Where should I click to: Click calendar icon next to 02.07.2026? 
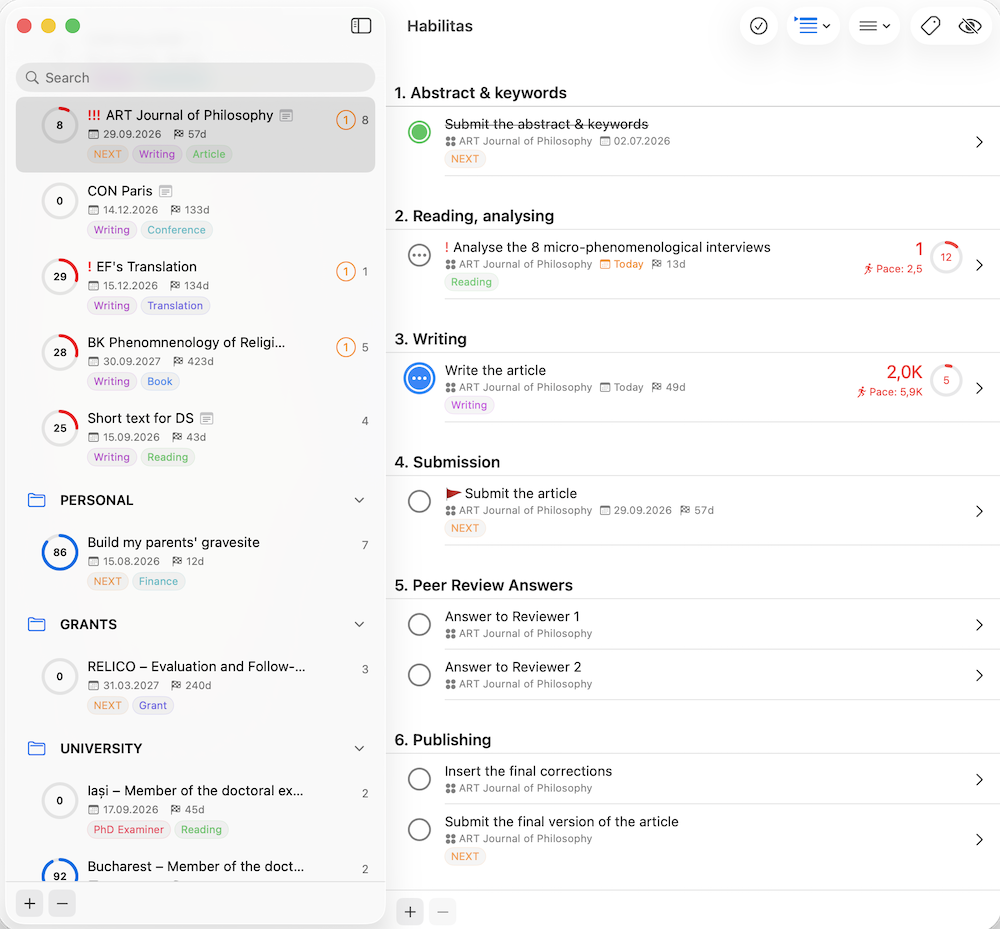tap(605, 142)
